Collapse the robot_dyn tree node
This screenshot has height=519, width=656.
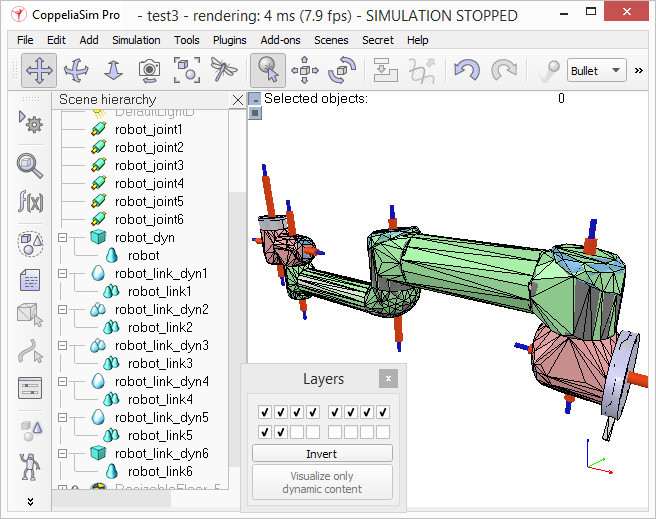(x=62, y=238)
